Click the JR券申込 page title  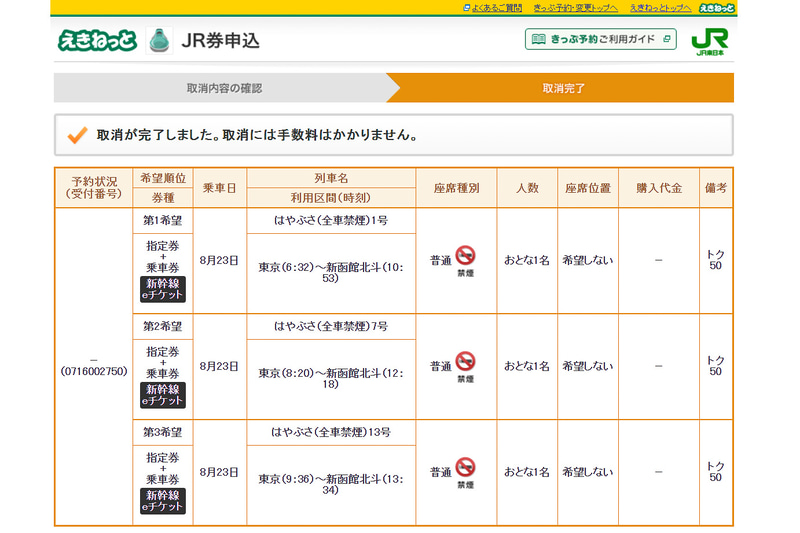click(220, 40)
